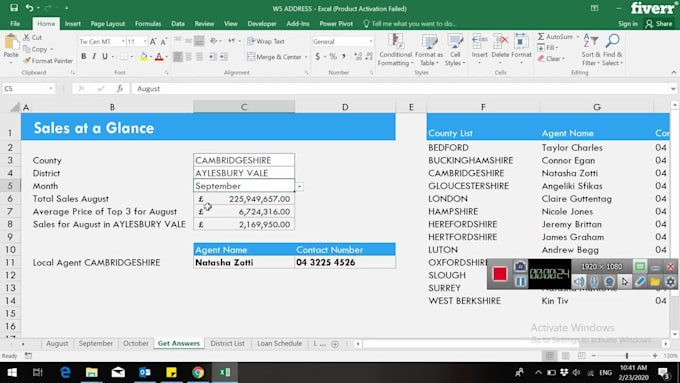
Task: Switch to the Insert ribbon tab
Action: pyautogui.click(x=72, y=24)
